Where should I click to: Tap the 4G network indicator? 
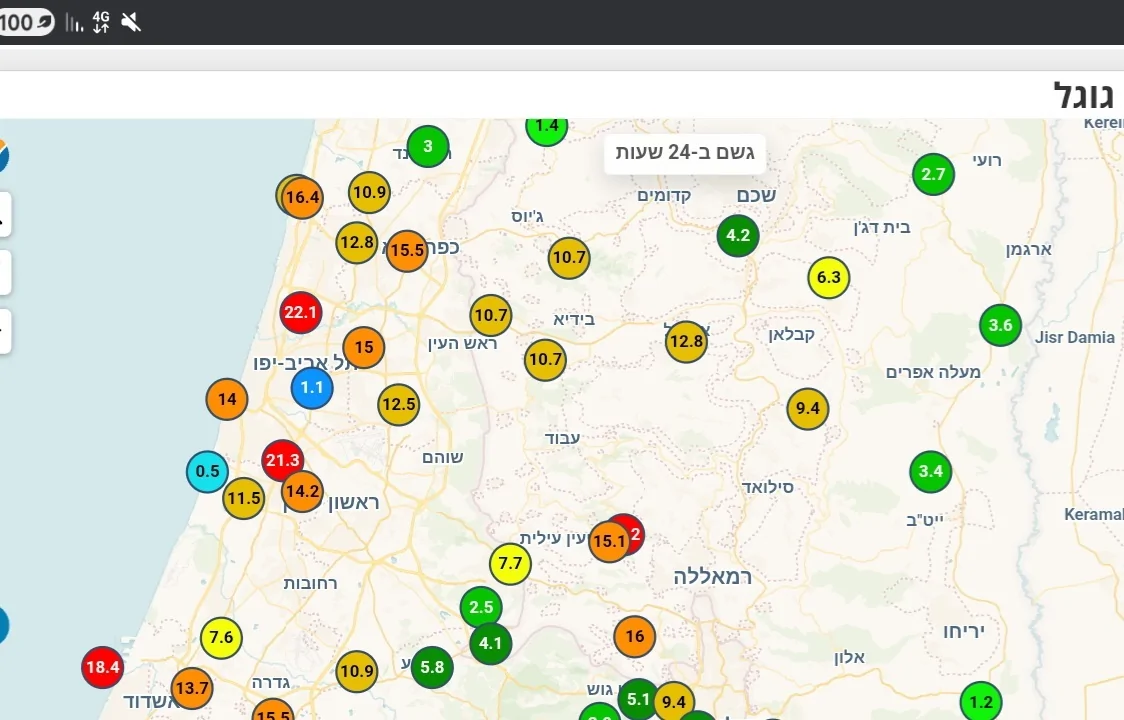tap(100, 22)
